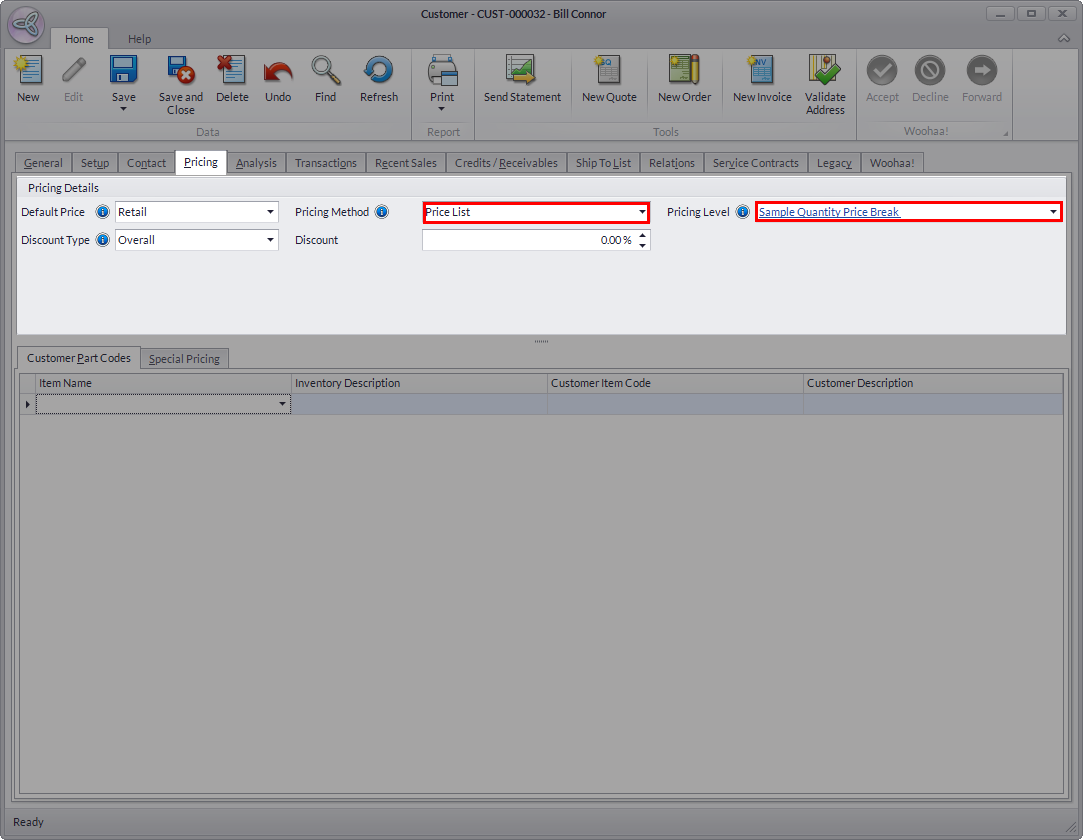Switch to the Special Pricing tab
Screen dimensions: 1083x840
(x=185, y=359)
